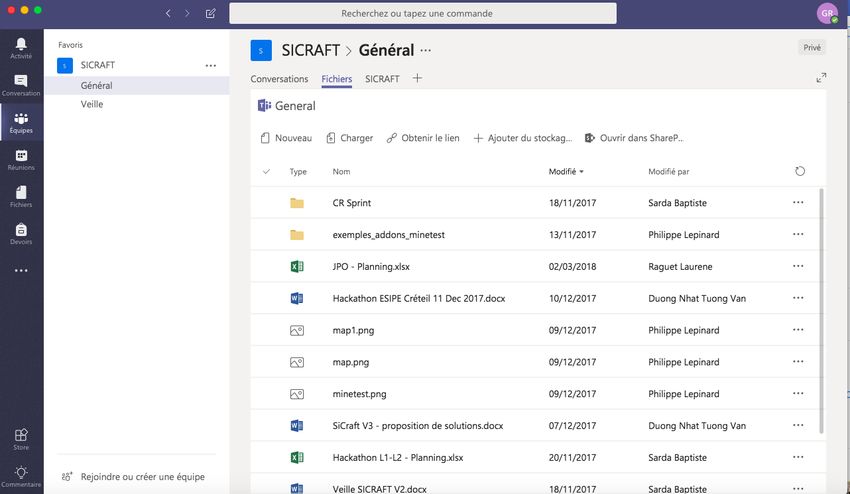Open more options for map1.png
The width and height of the screenshot is (850, 494).
(x=798, y=330)
